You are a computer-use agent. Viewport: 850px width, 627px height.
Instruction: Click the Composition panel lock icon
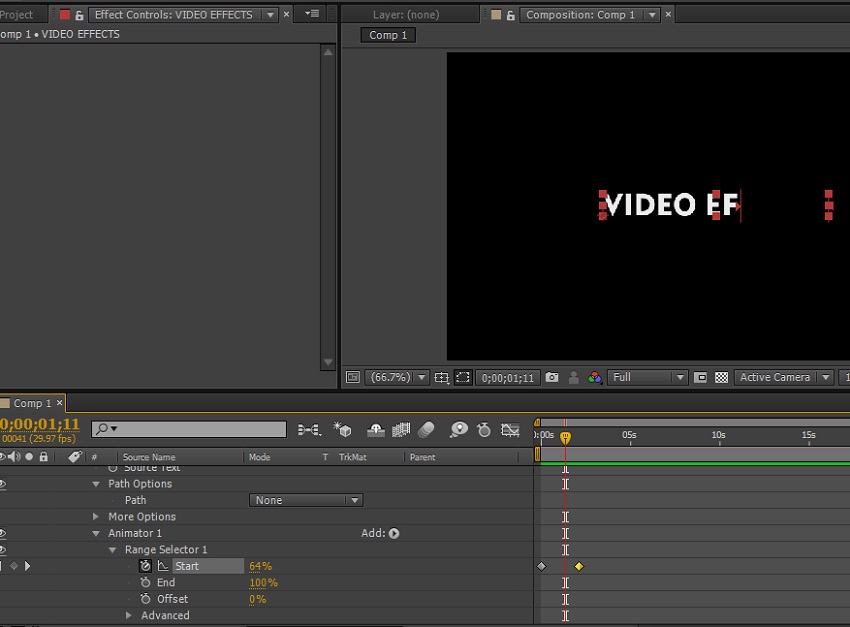pos(510,15)
